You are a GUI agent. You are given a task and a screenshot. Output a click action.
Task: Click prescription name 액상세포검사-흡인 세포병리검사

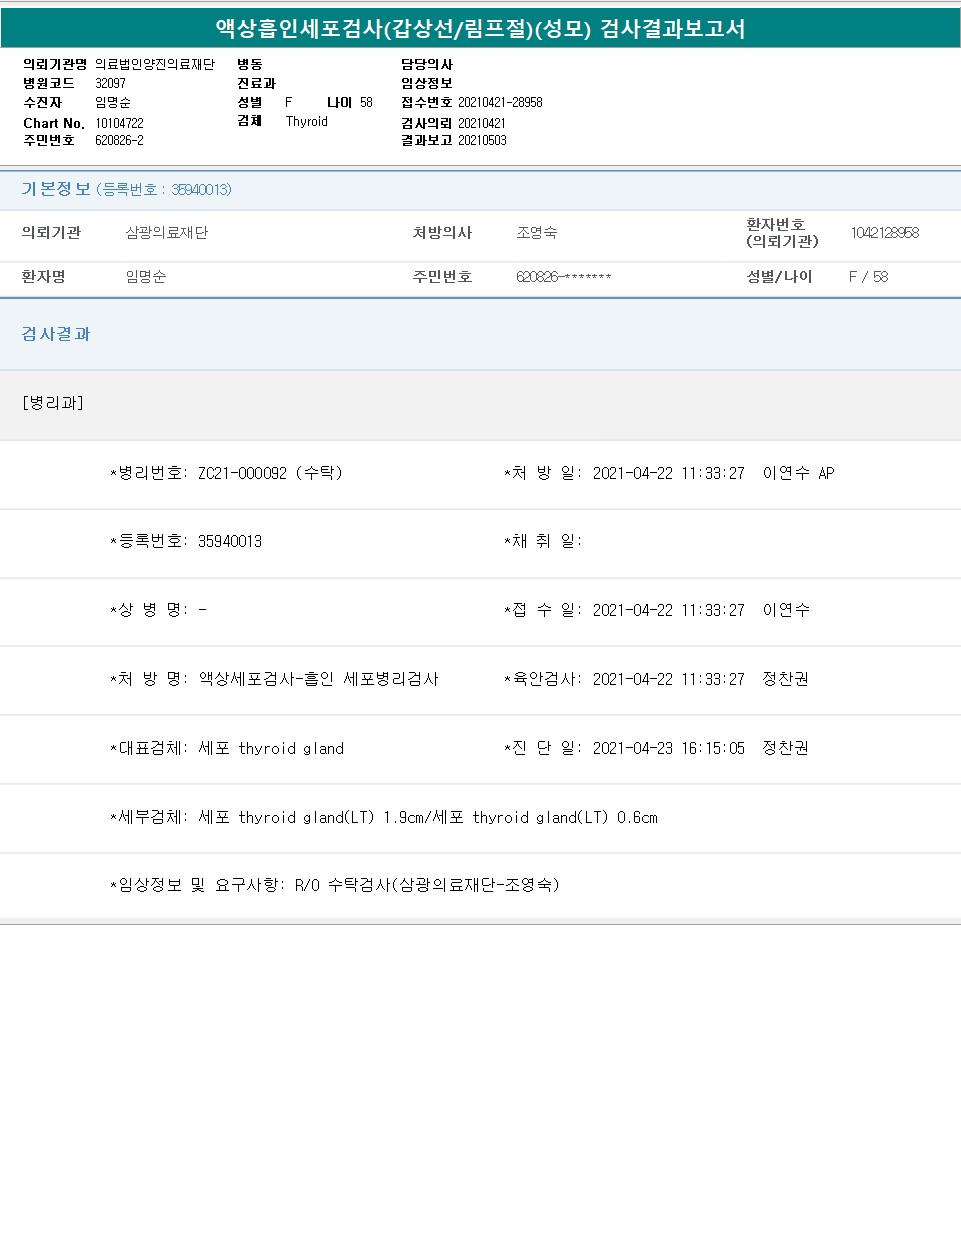coord(318,679)
